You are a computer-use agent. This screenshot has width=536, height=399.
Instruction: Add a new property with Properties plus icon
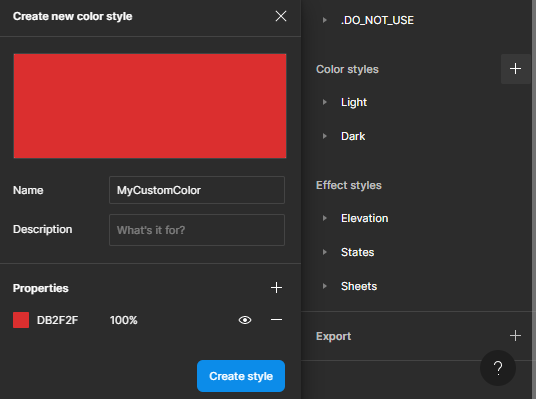tap(276, 288)
